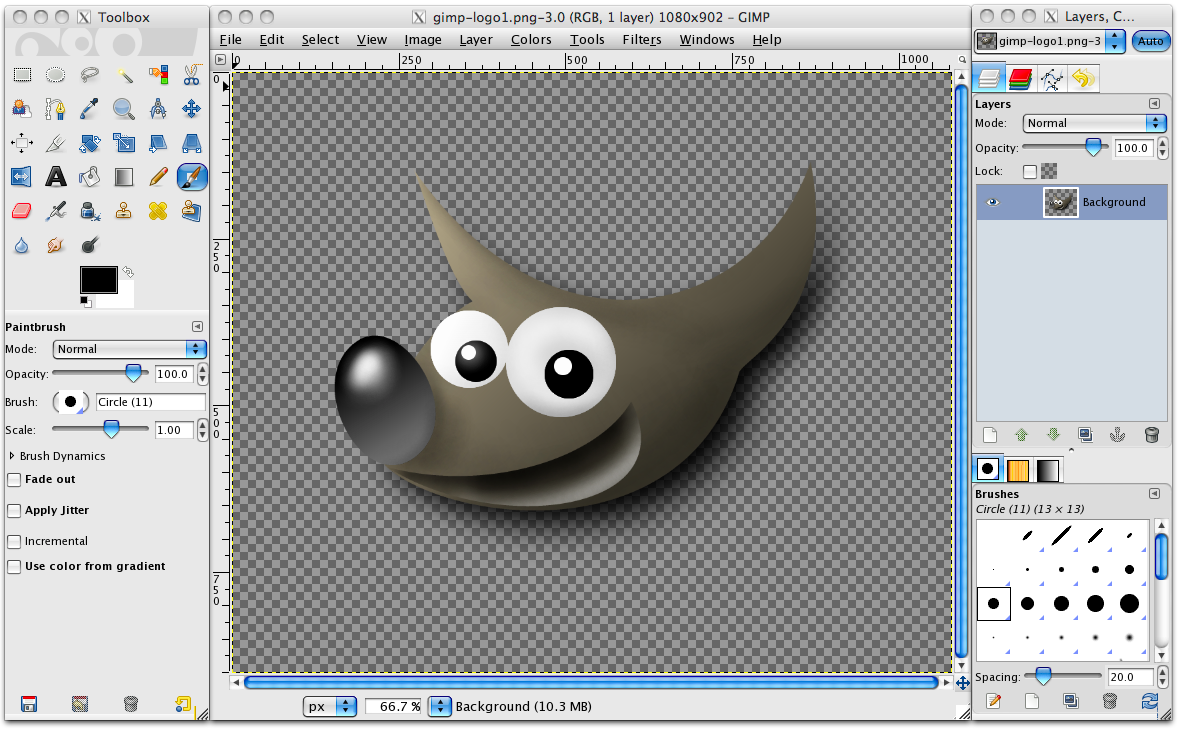Click the Circle (11) brush name field
This screenshot has width=1180, height=729.
(x=150, y=402)
